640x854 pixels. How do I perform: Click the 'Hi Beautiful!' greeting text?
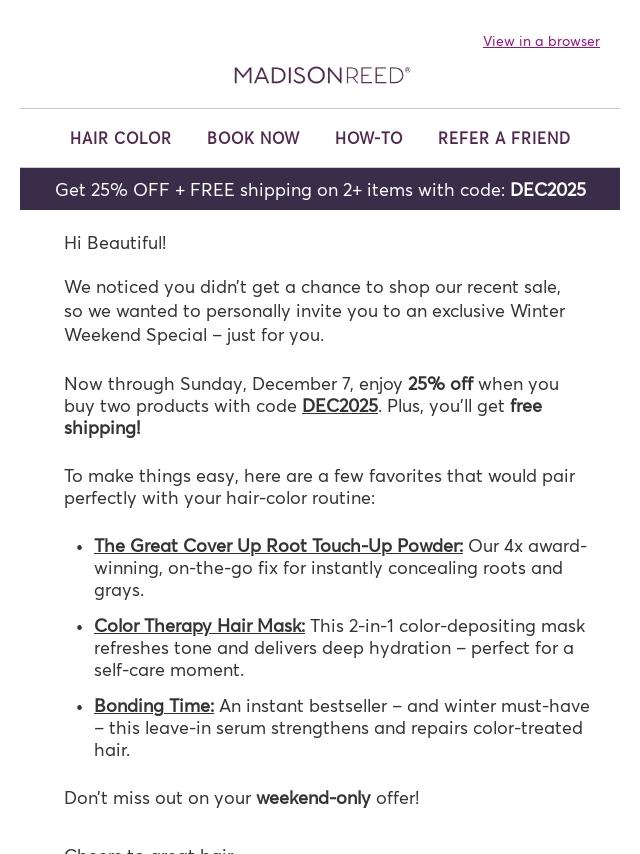coord(115,243)
